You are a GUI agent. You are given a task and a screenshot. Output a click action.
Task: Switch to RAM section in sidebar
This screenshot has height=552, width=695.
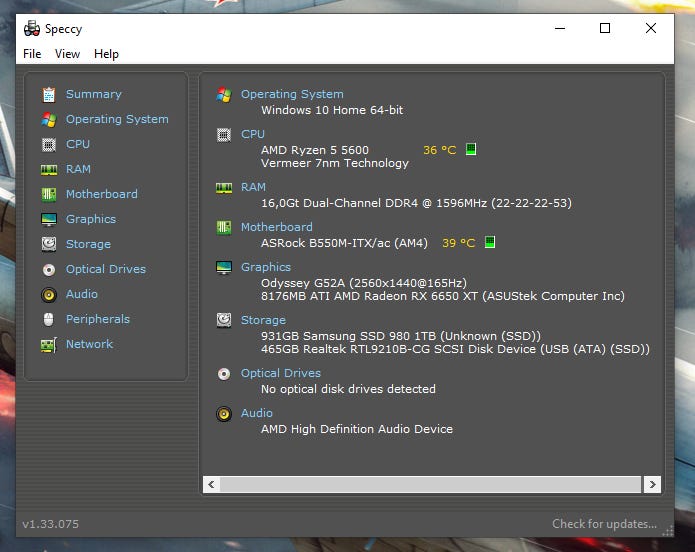click(x=78, y=169)
